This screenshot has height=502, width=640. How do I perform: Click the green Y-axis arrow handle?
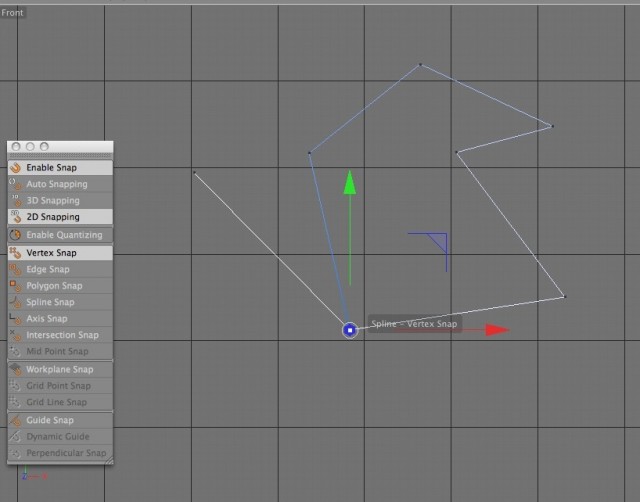pyautogui.click(x=350, y=182)
